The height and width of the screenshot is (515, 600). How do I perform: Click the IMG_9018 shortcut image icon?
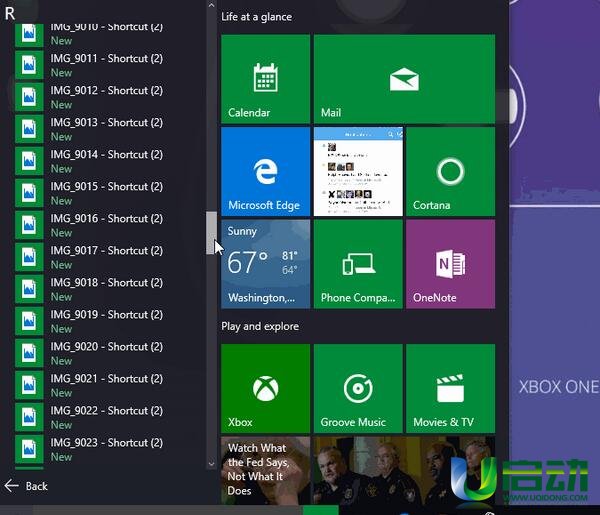pyautogui.click(x=29, y=289)
